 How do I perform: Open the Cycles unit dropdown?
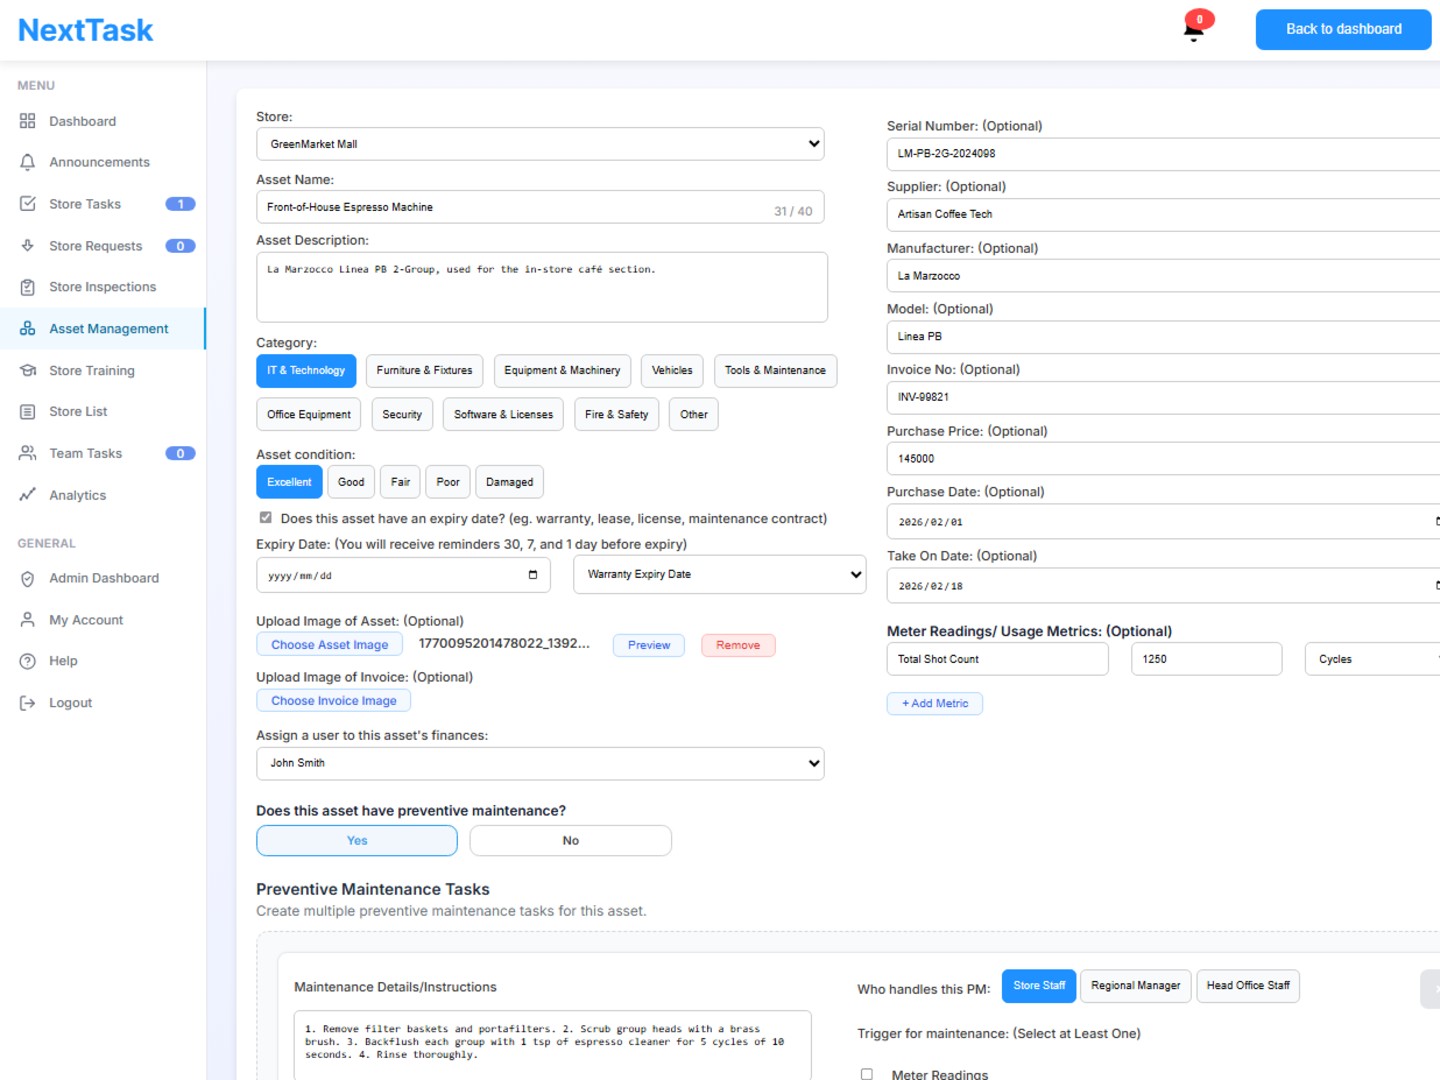[1372, 659]
